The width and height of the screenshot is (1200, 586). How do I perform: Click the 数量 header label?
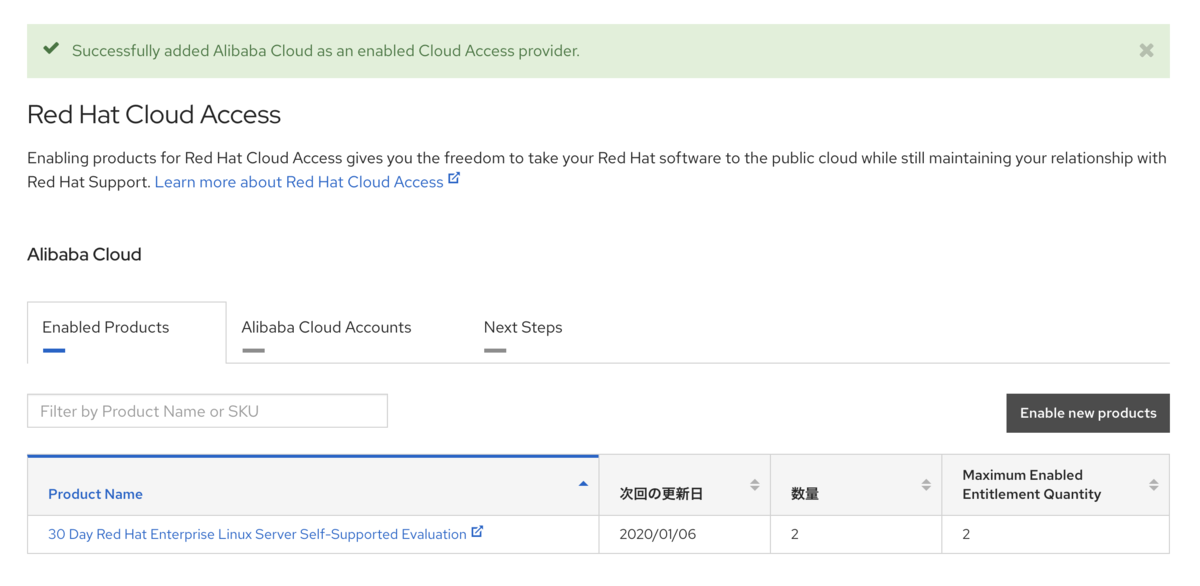point(805,494)
